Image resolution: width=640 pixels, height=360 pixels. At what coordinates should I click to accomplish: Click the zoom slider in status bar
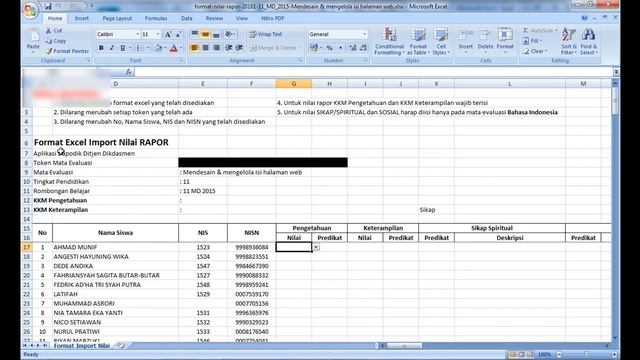(x=586, y=354)
